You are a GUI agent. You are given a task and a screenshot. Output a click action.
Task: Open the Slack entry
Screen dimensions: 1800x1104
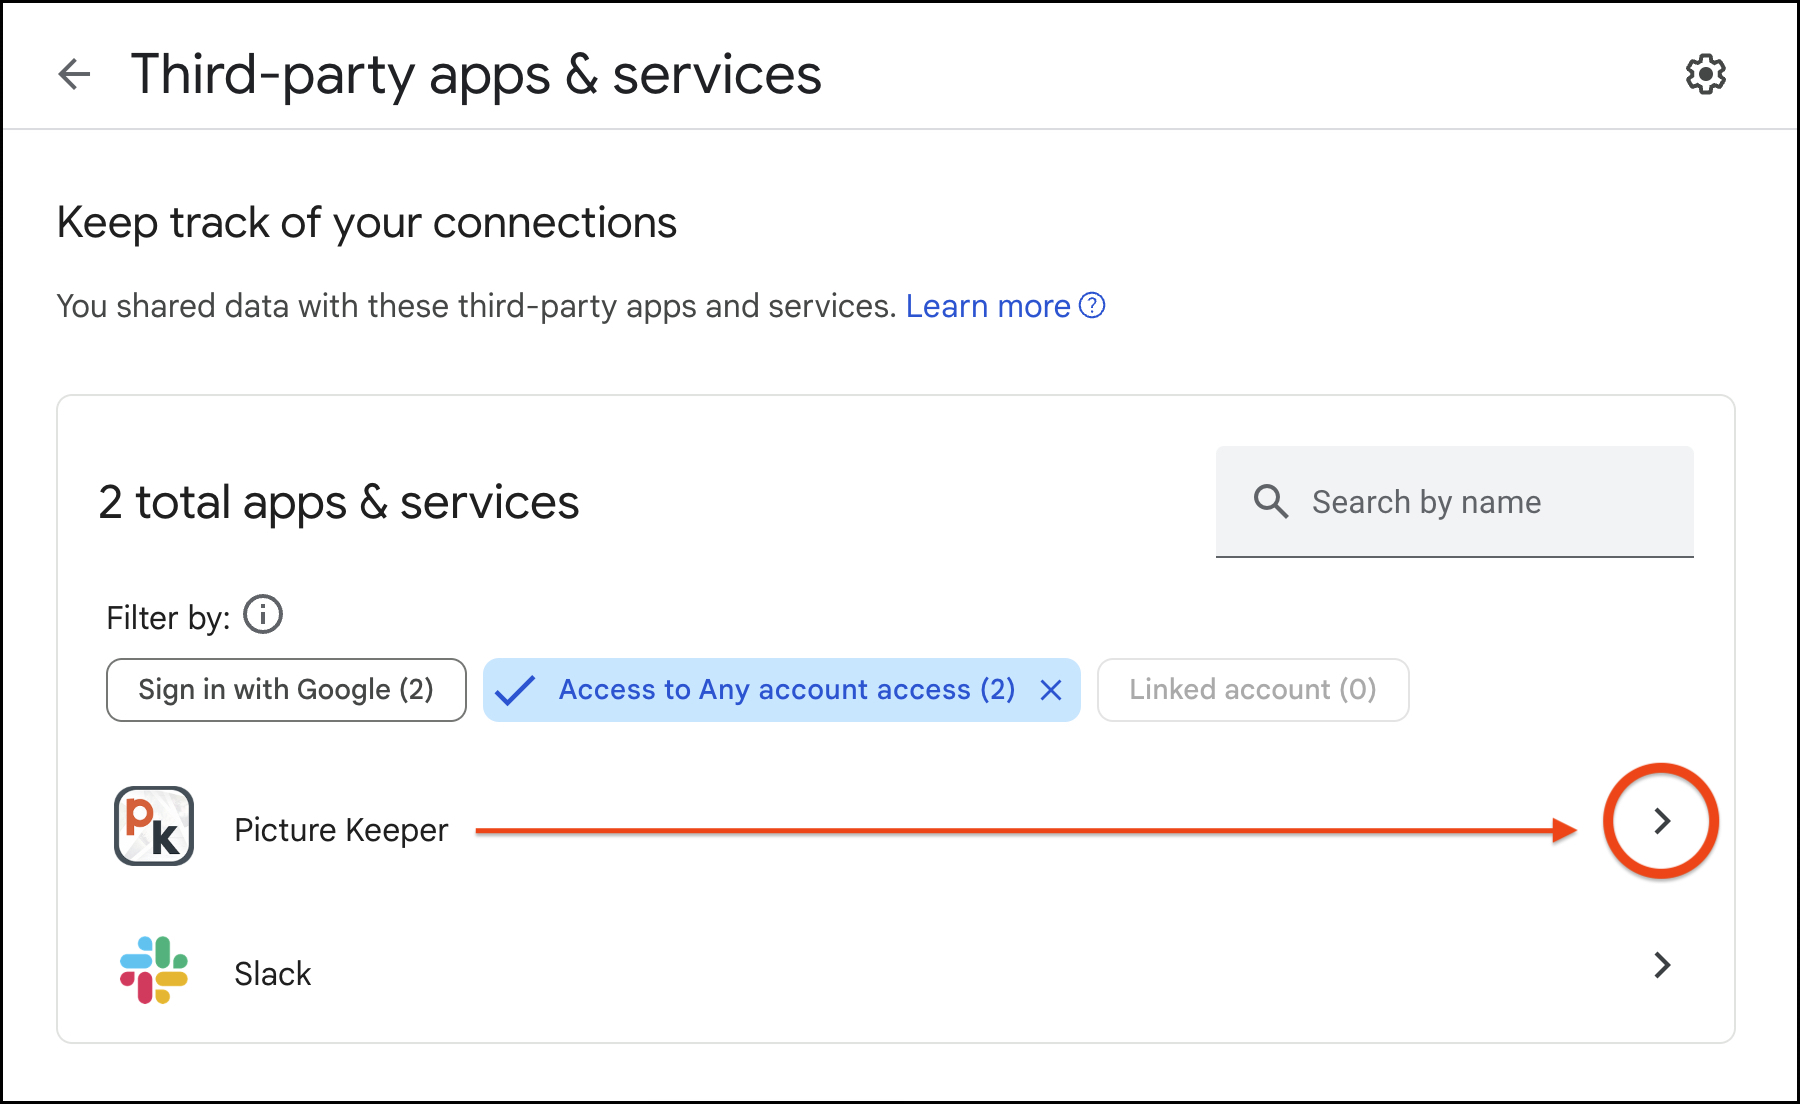point(896,970)
